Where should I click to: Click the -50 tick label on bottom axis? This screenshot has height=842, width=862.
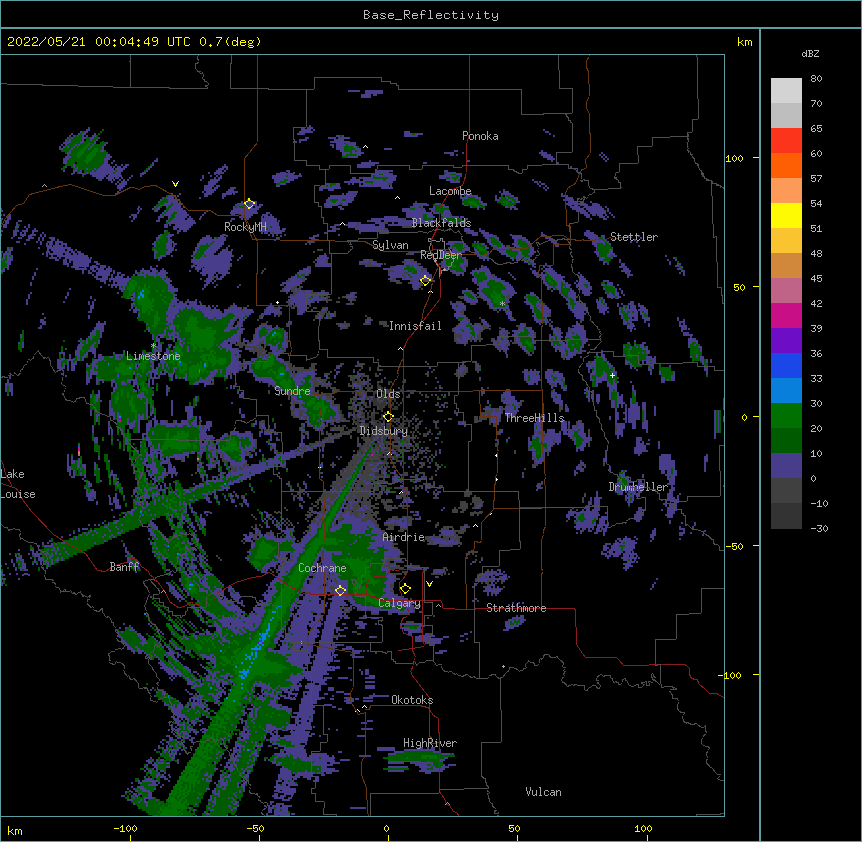tap(255, 828)
